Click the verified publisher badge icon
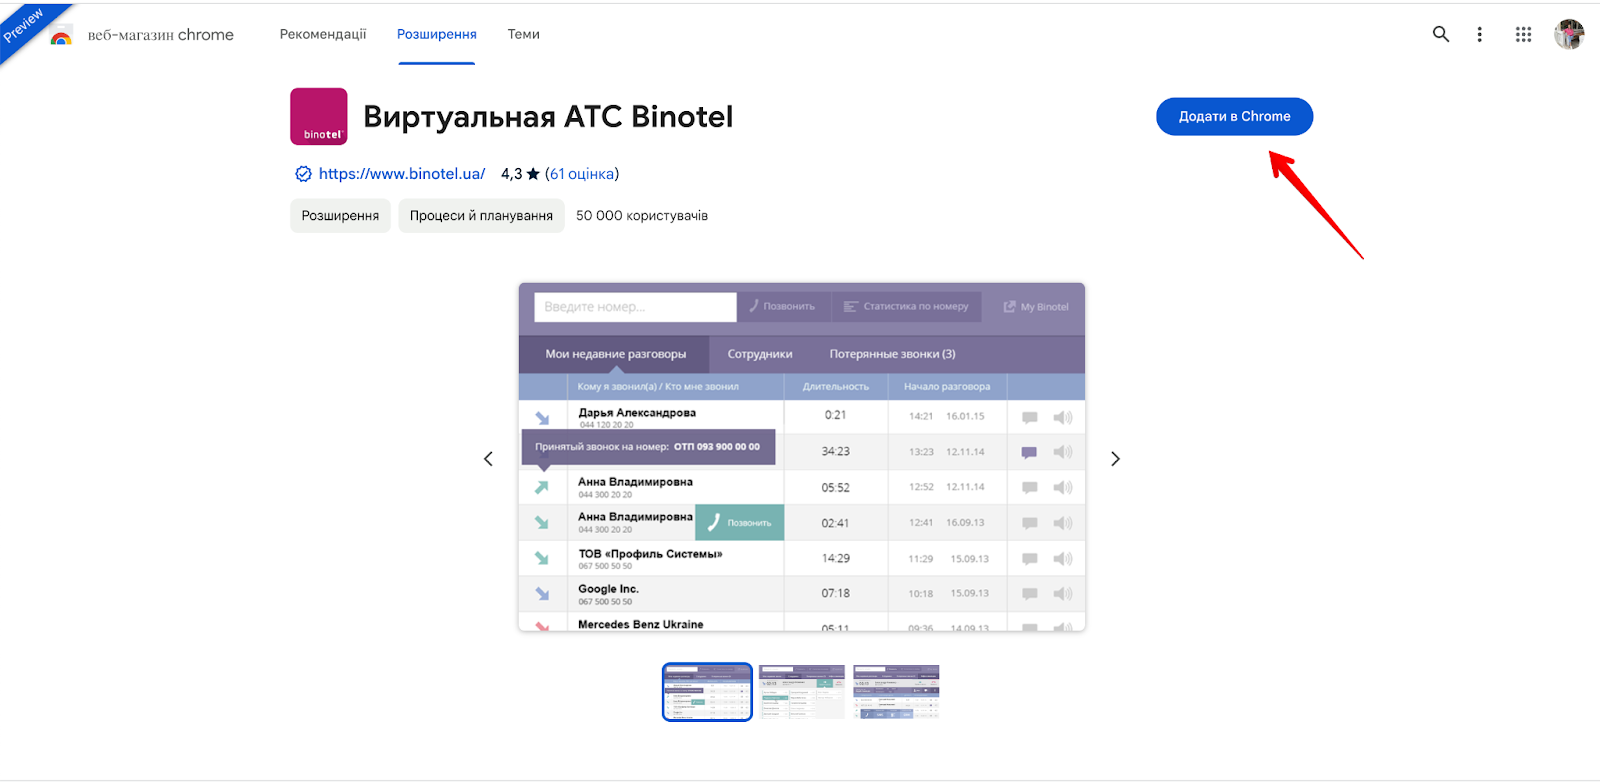 [303, 174]
